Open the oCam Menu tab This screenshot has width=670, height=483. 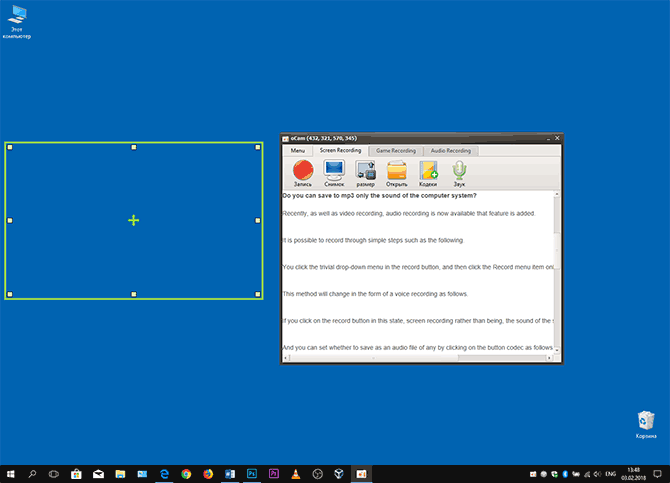[298, 151]
